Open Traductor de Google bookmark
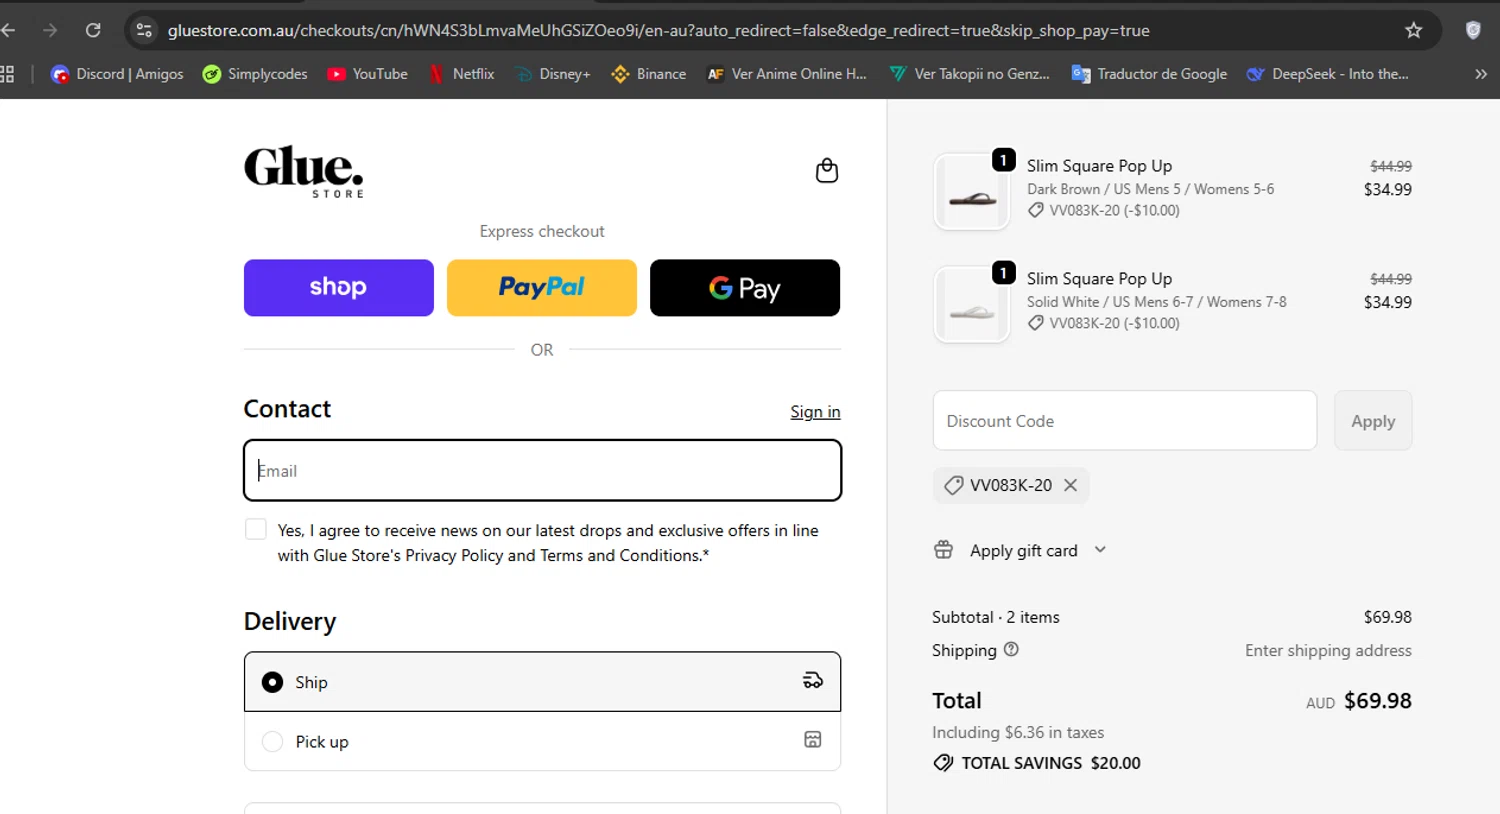The image size is (1500, 814). pyautogui.click(x=1149, y=74)
